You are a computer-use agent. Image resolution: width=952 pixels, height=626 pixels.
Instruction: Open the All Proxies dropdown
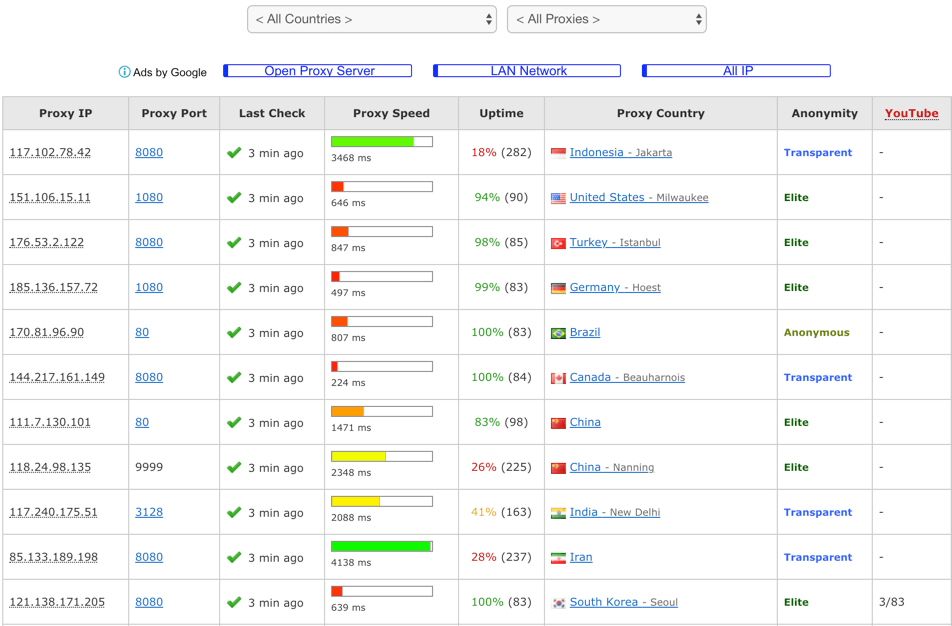pyautogui.click(x=606, y=19)
